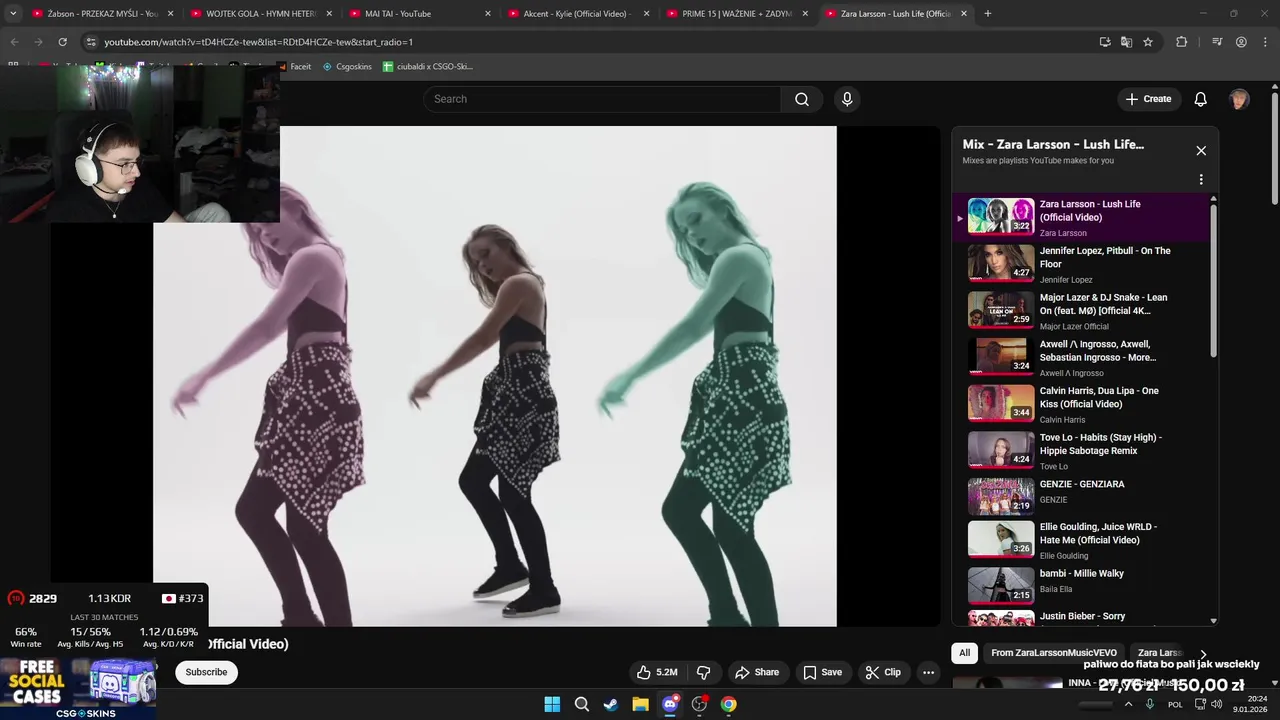
Task: Open the ciubaldi x CSGO-Ski bookmark
Action: 428,67
